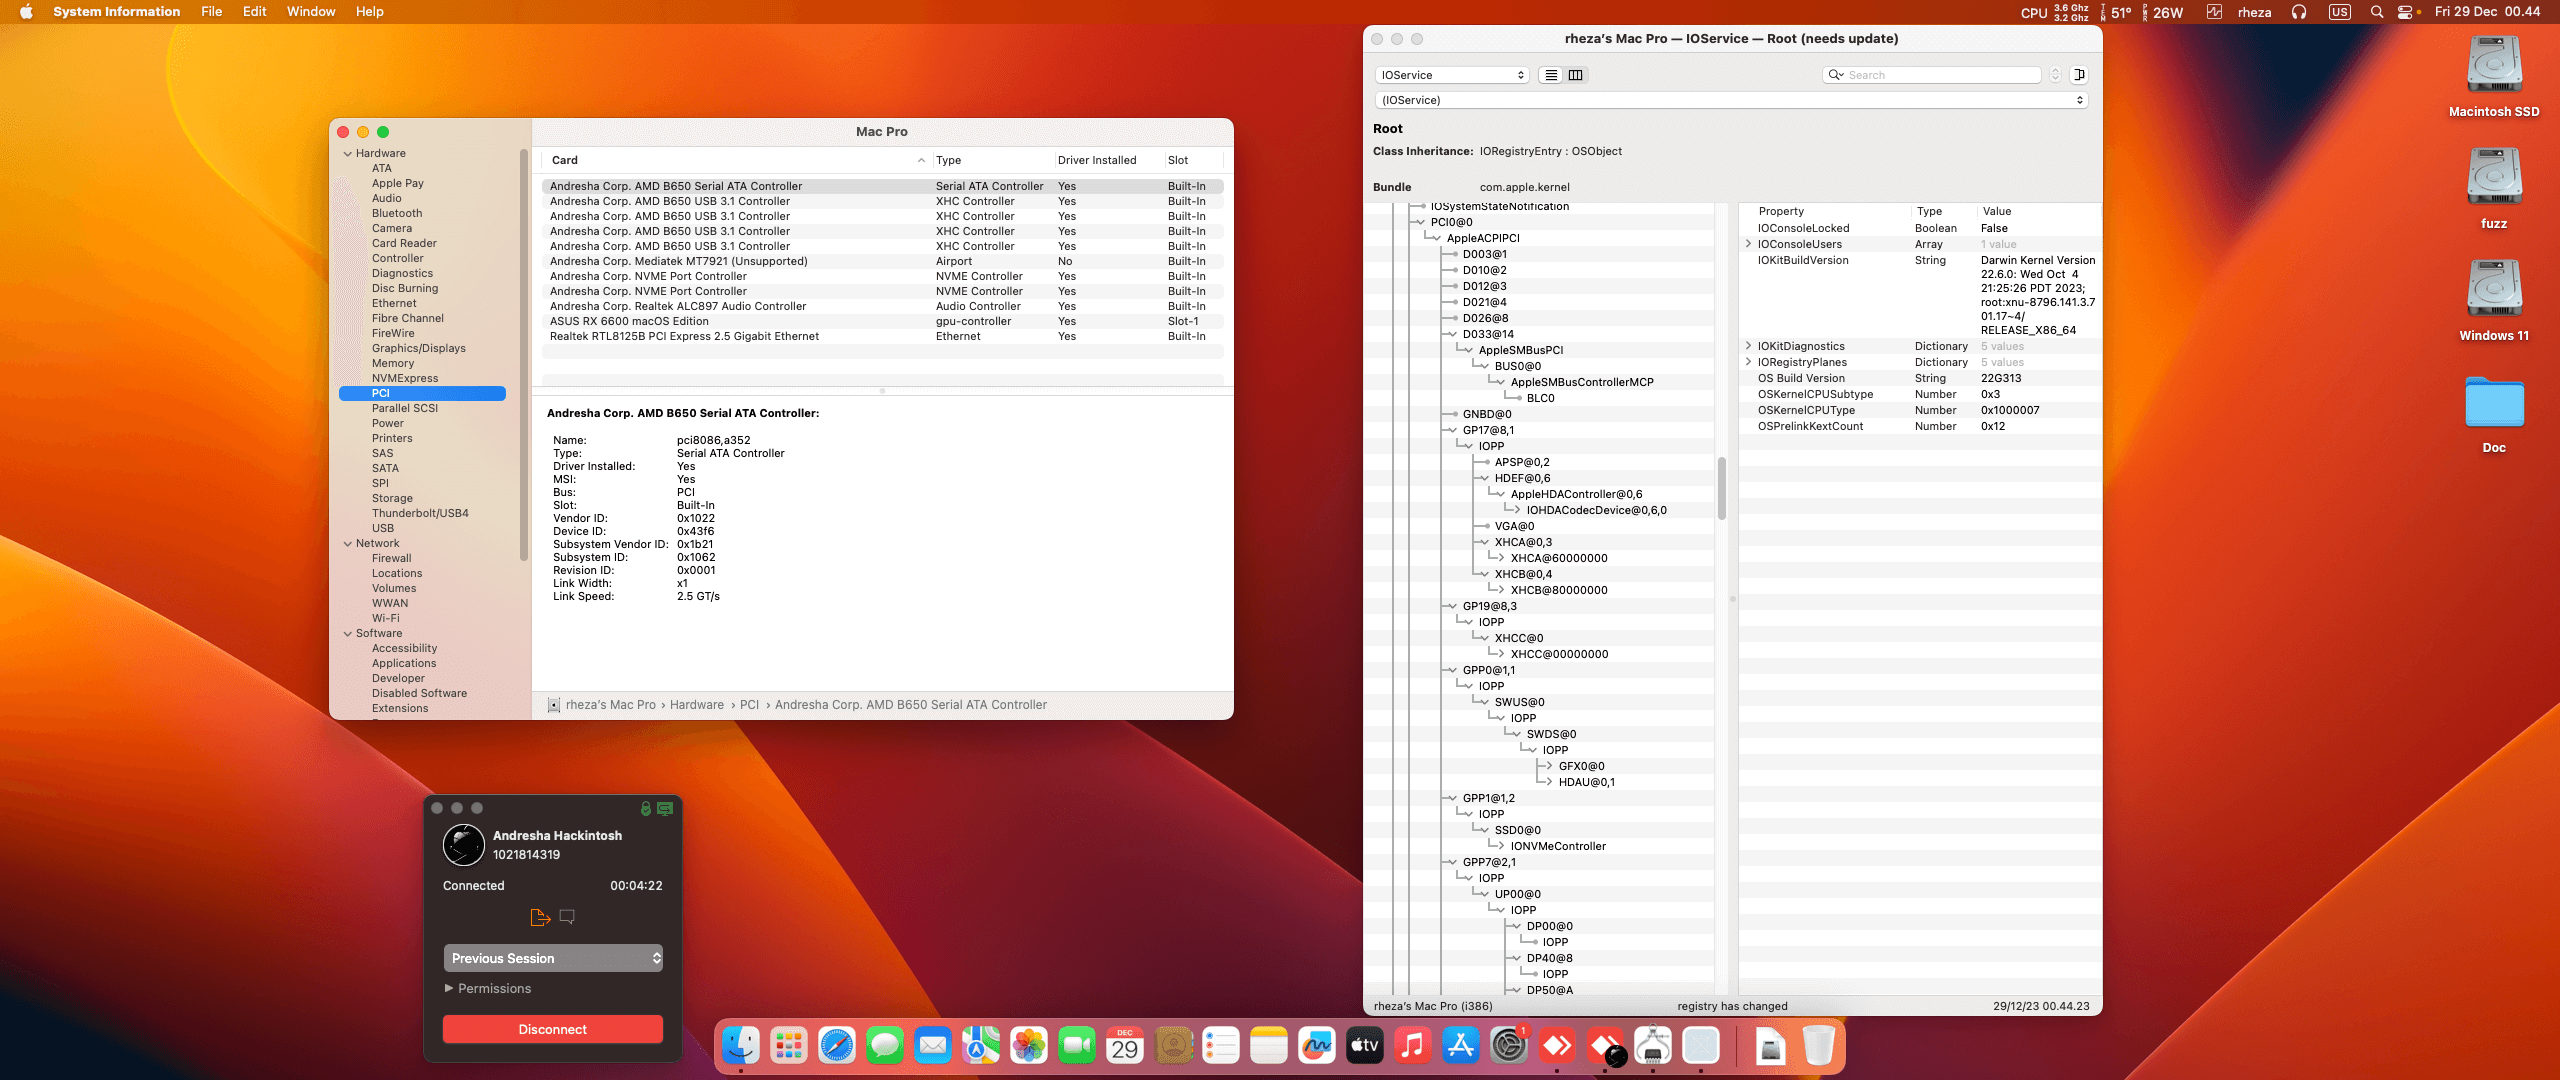This screenshot has height=1080, width=2560.
Task: Open the Doc folder on the desktop
Action: pos(2493,405)
